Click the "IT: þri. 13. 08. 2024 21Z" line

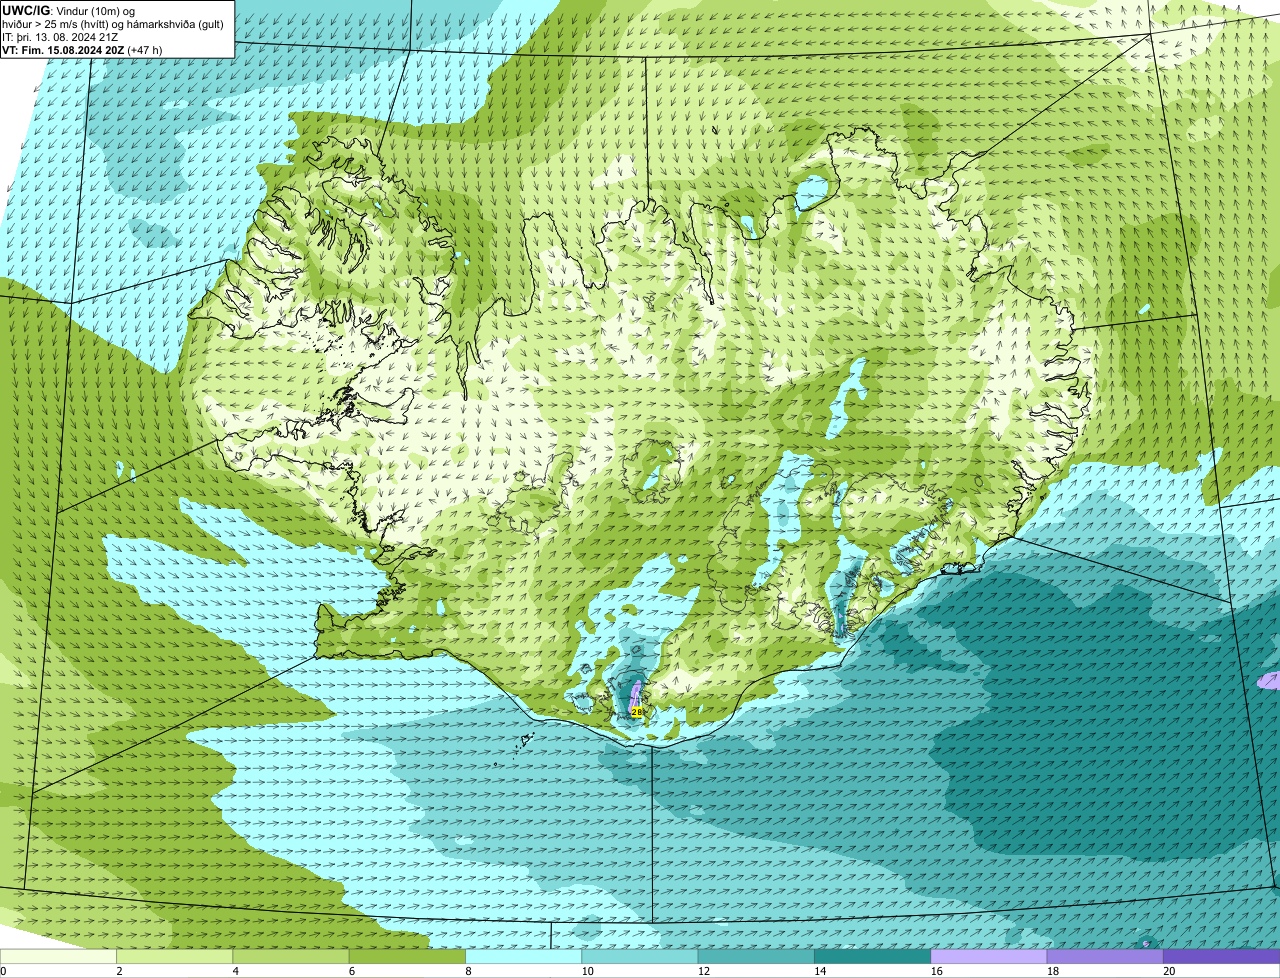[x=60, y=36]
